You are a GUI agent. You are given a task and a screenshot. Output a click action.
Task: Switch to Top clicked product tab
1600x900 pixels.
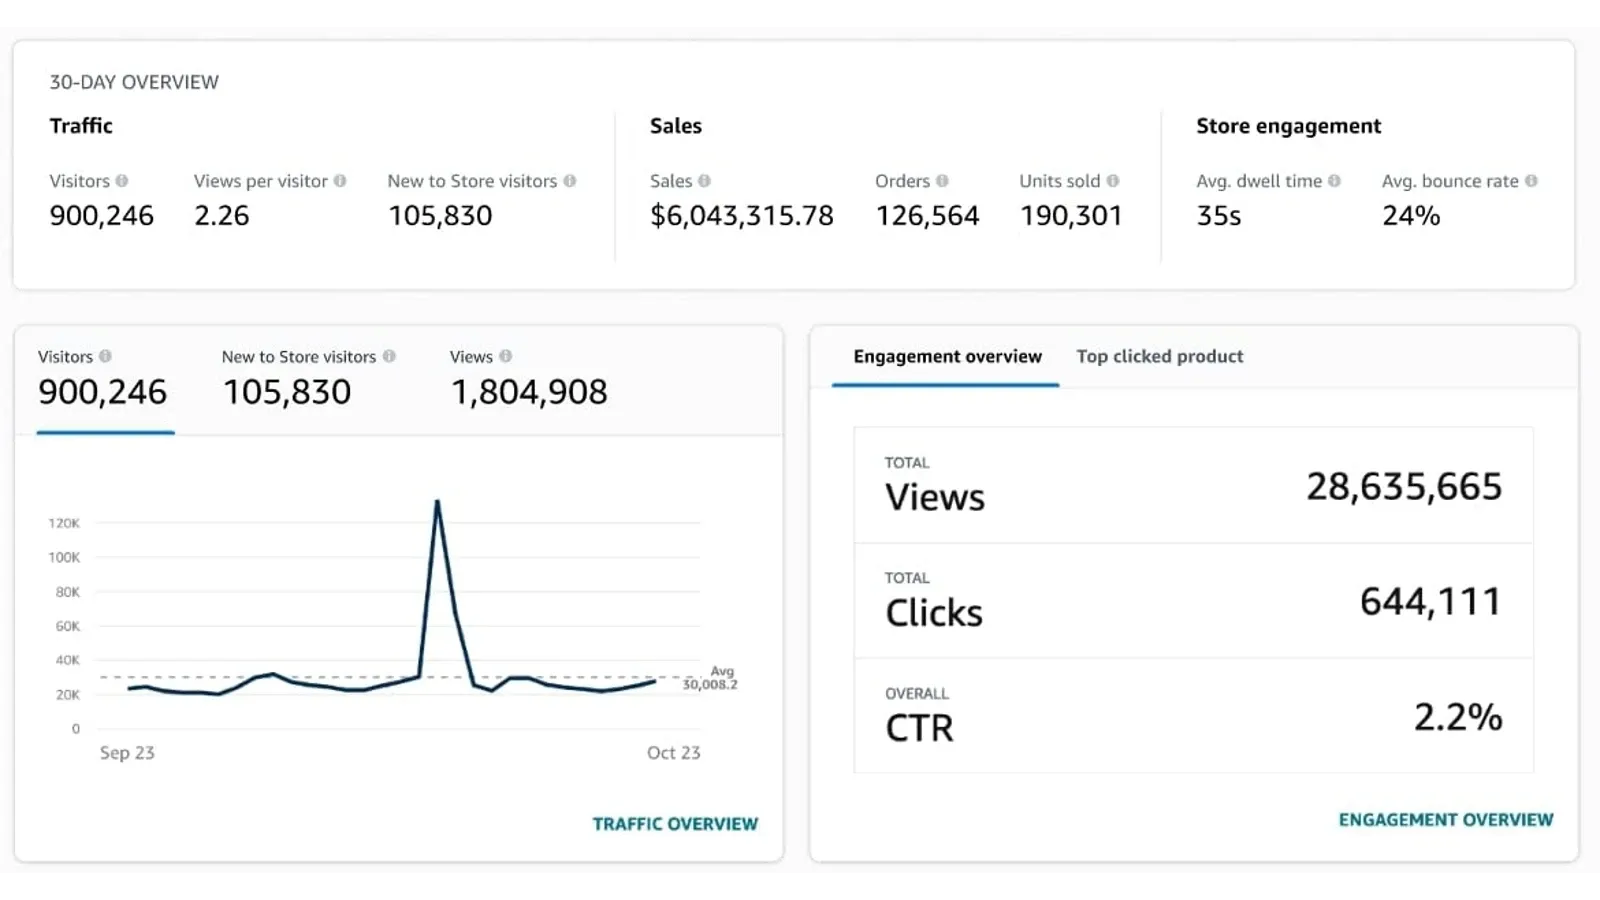click(1160, 357)
